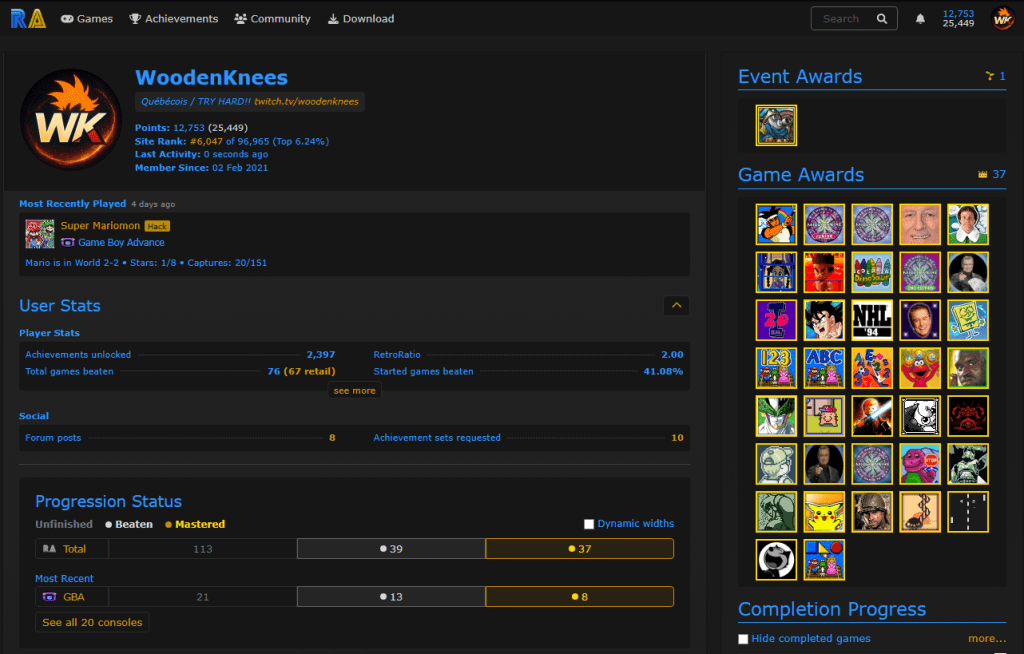The width and height of the screenshot is (1024, 654).
Task: Select the Pikachu game award badge
Action: pos(824,512)
